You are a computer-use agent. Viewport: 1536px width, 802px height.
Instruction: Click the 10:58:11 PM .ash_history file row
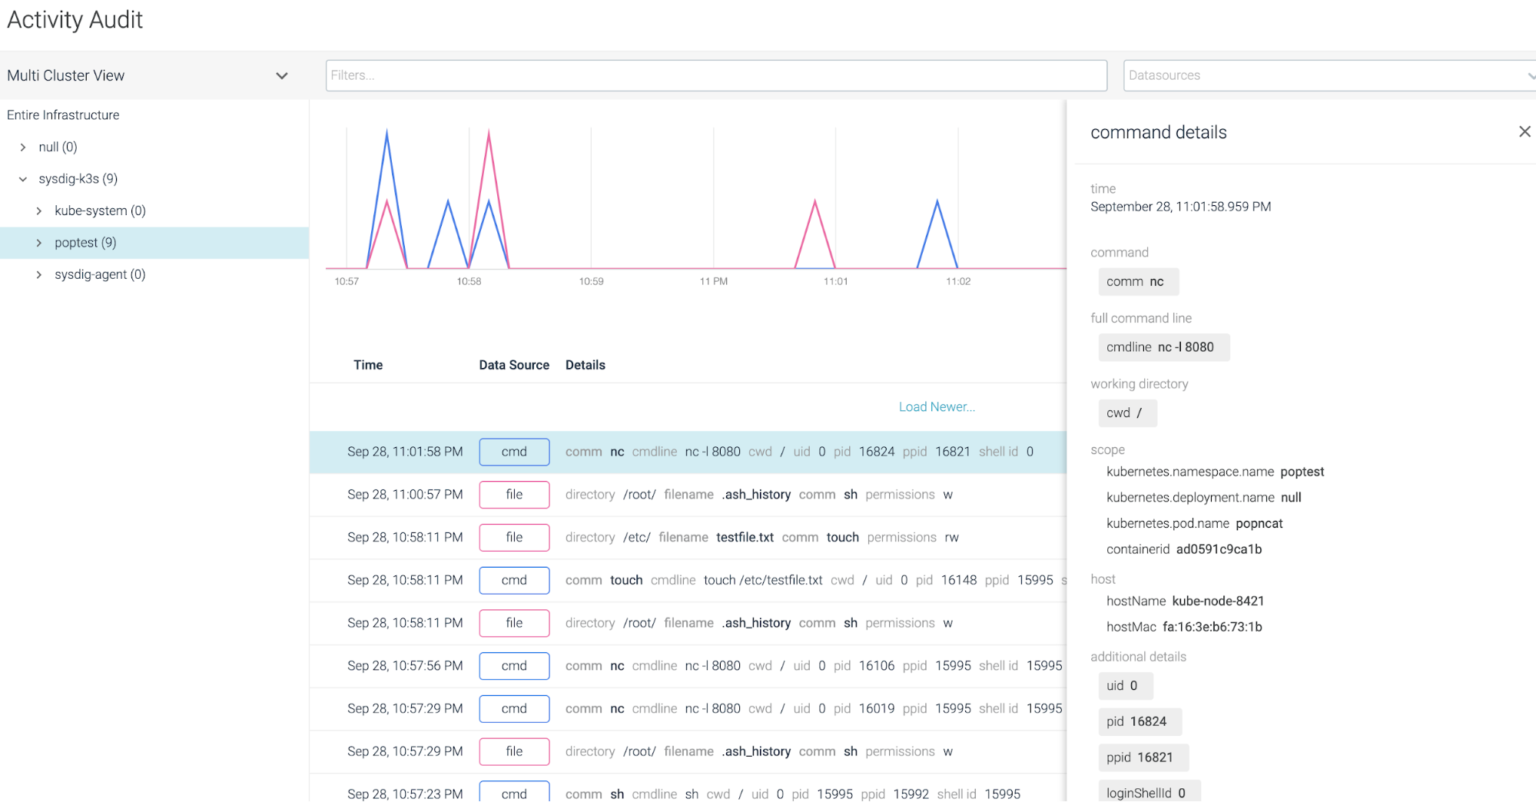tap(688, 623)
